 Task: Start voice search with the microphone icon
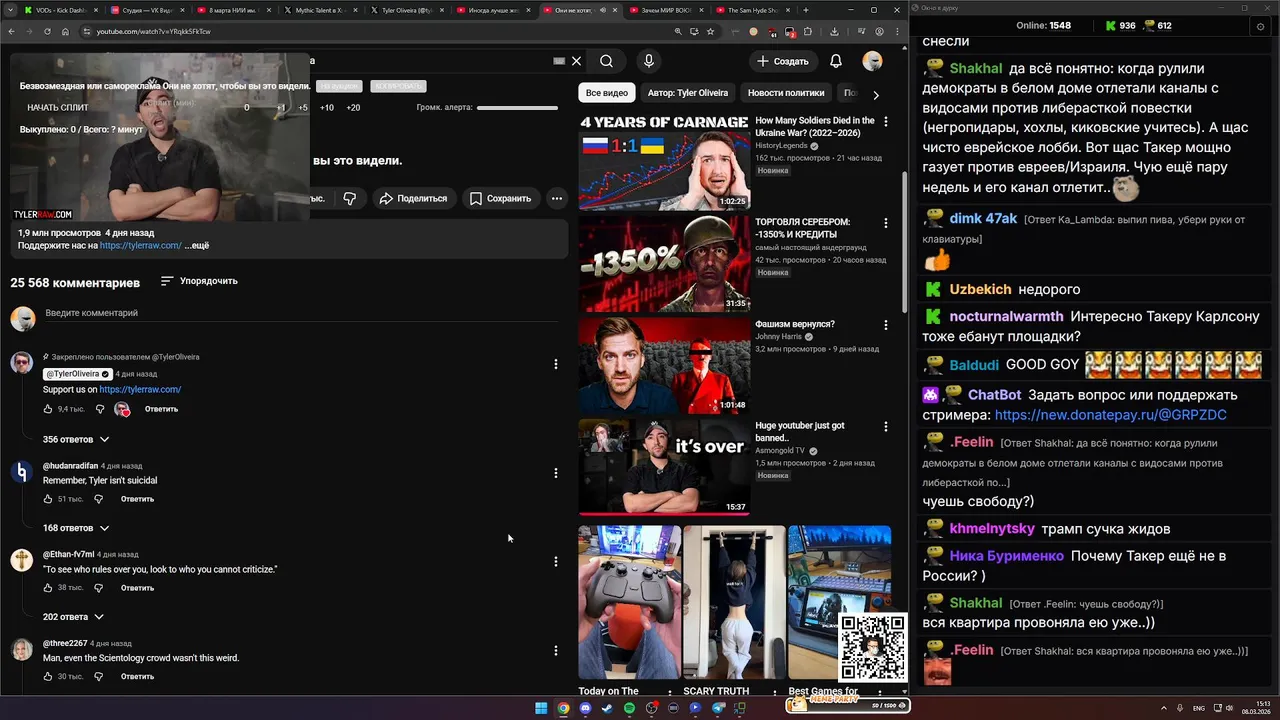point(649,61)
